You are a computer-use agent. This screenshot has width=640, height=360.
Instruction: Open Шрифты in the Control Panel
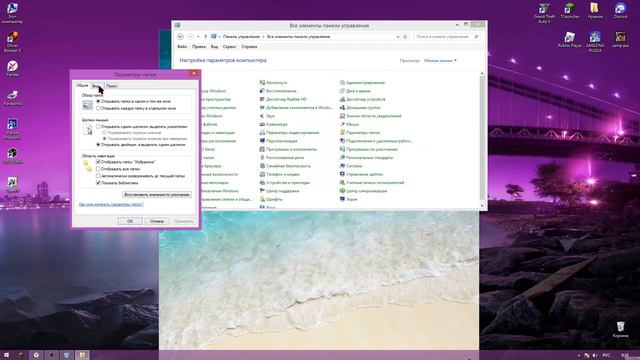pos(271,199)
